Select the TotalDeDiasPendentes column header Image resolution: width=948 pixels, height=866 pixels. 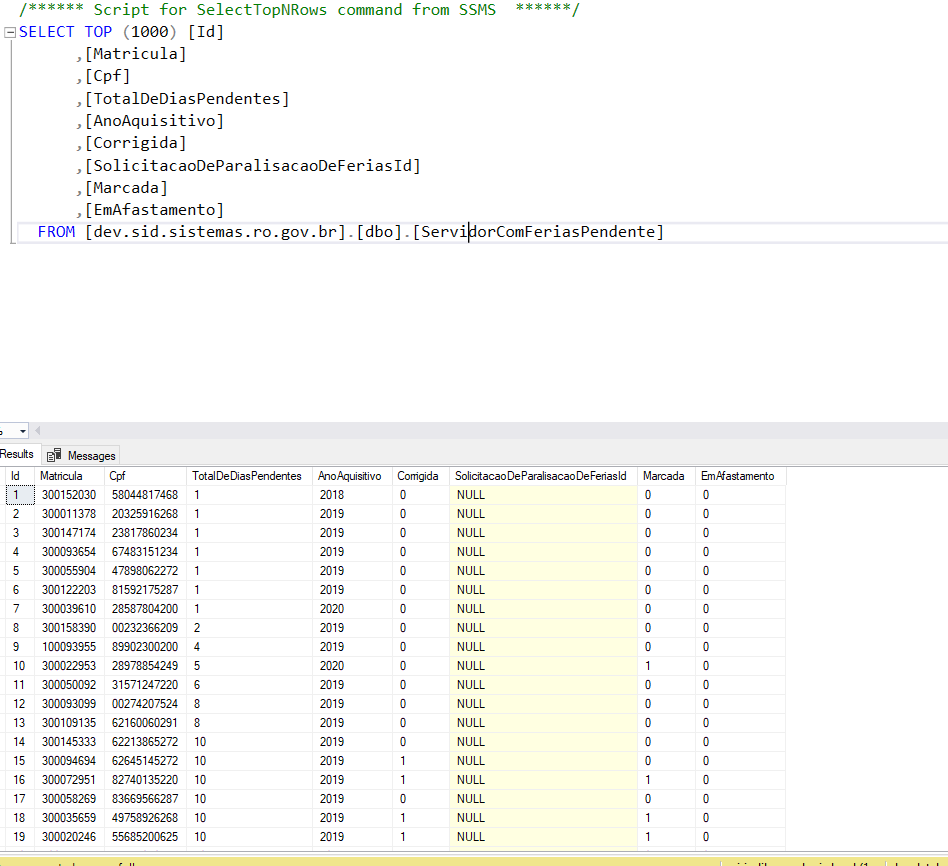[x=249, y=476]
